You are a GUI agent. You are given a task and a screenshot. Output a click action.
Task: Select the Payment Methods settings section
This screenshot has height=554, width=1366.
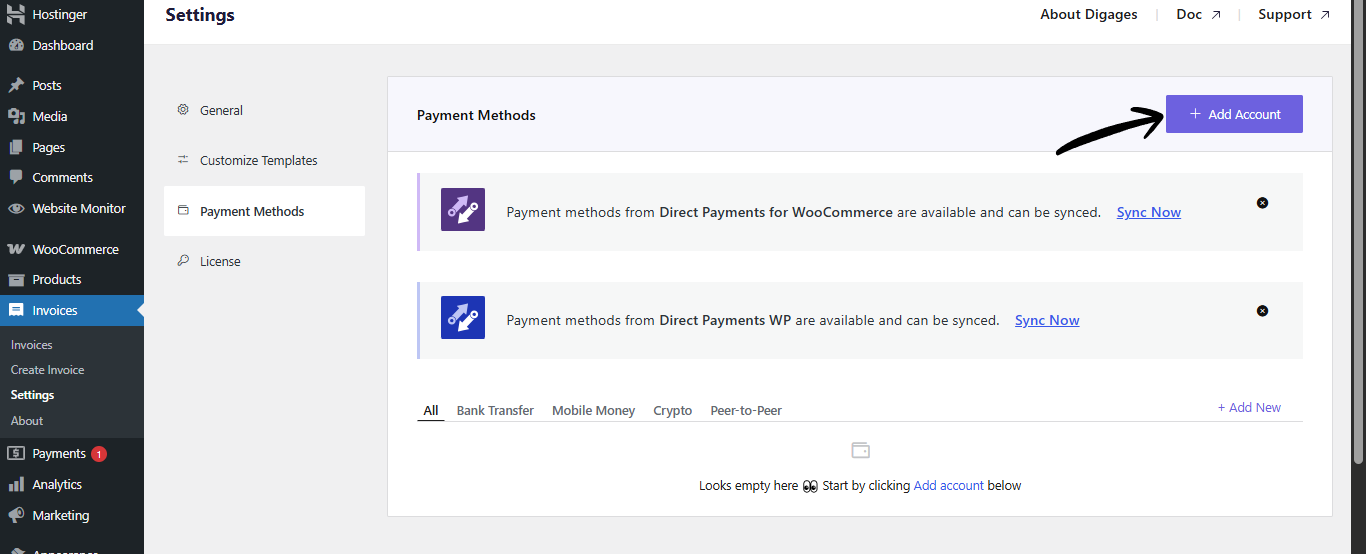264,211
